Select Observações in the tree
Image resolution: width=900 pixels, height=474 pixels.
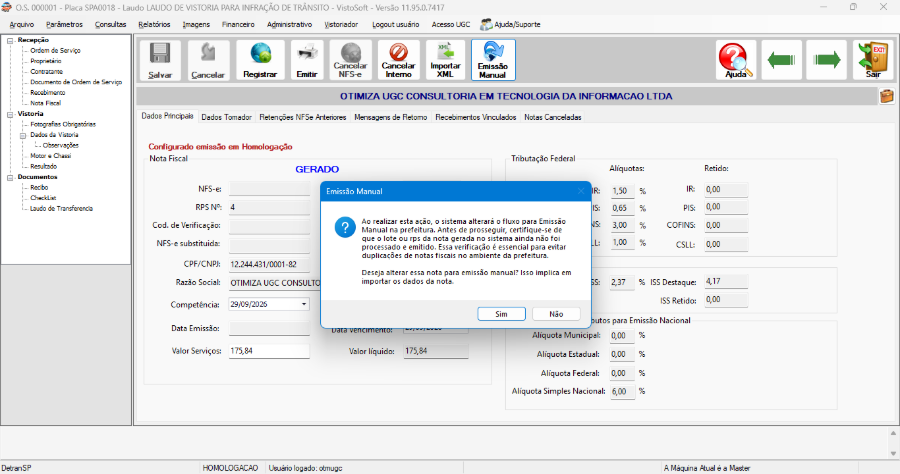(60, 145)
